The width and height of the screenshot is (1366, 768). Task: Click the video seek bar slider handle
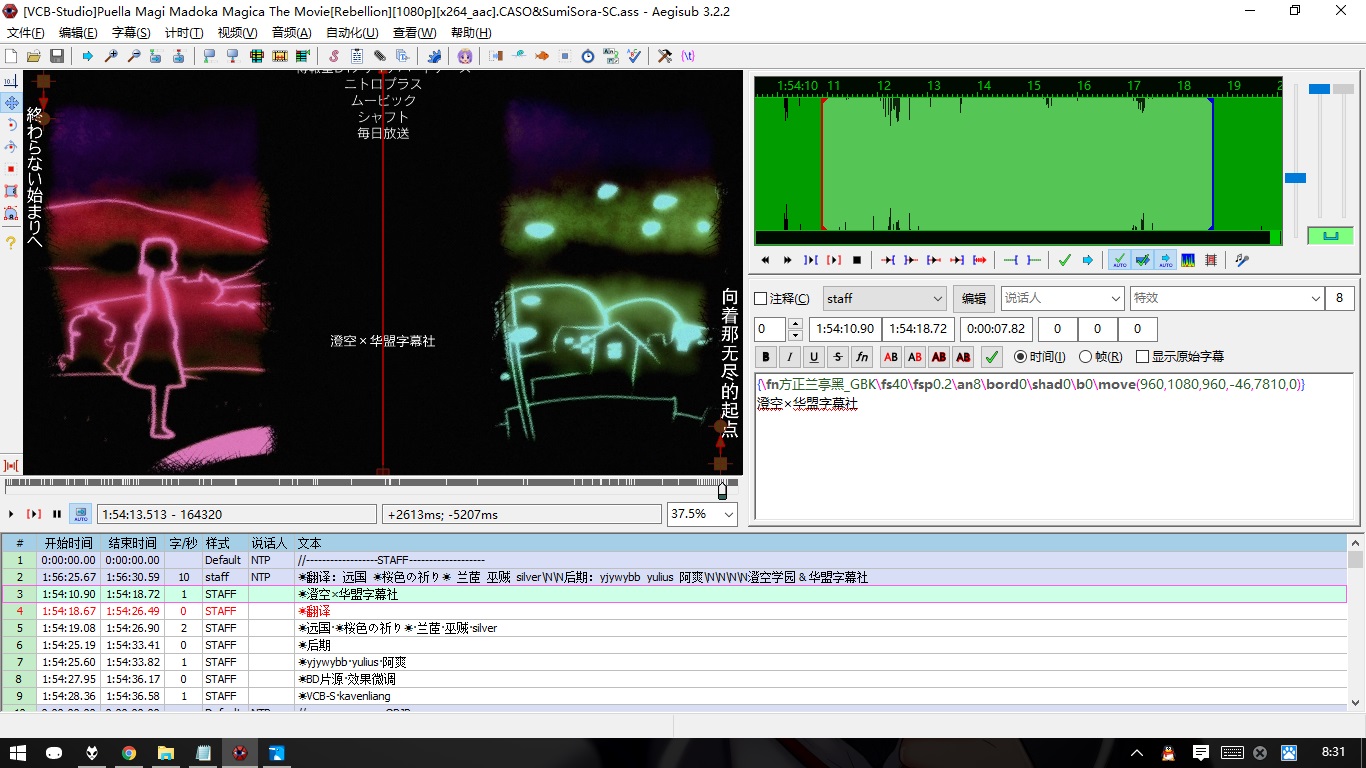[722, 490]
